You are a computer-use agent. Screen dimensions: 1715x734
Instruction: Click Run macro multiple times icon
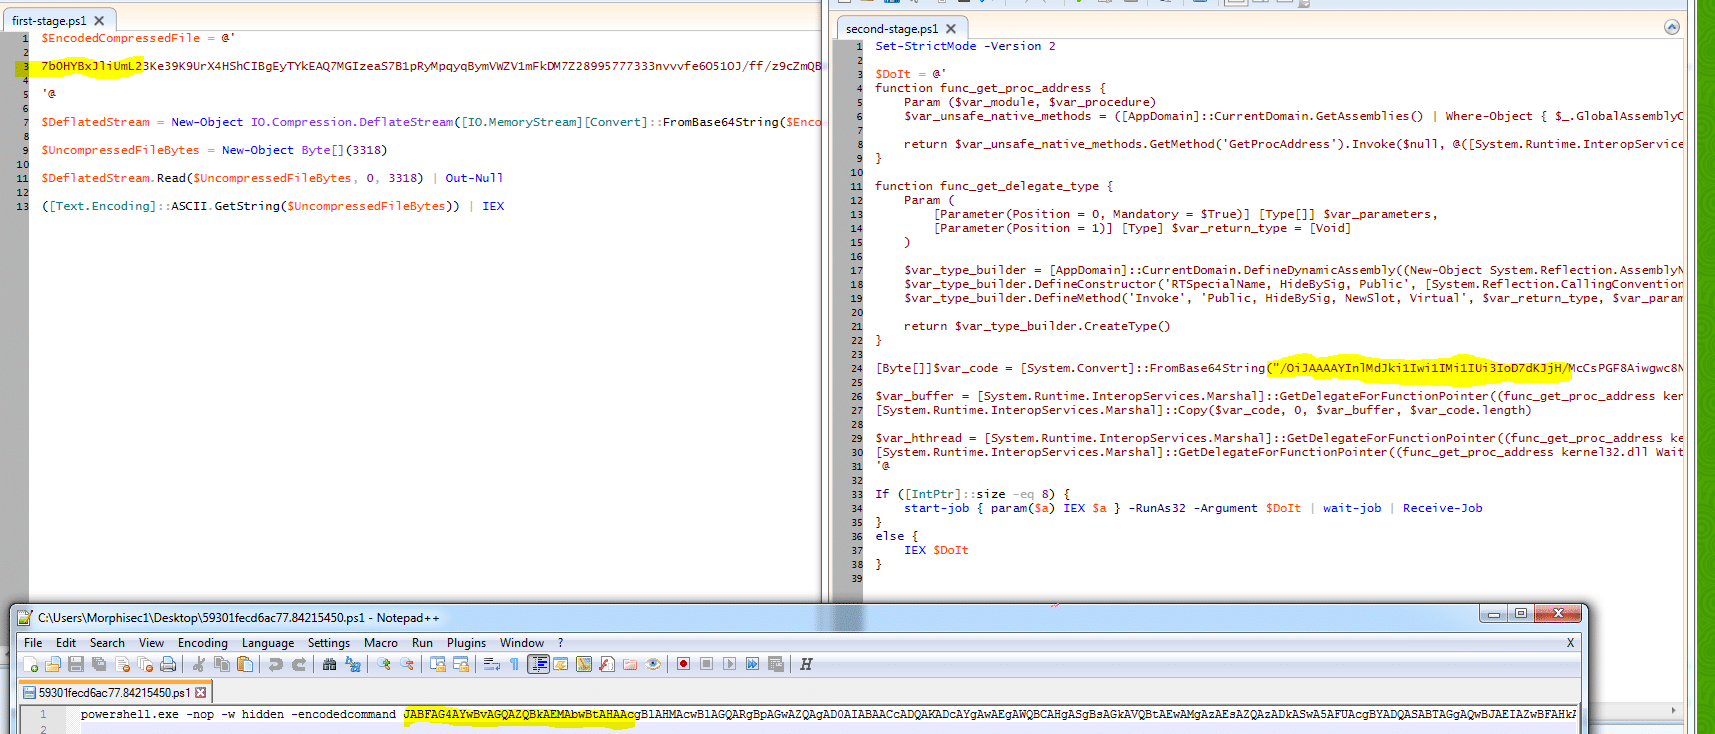coord(752,664)
